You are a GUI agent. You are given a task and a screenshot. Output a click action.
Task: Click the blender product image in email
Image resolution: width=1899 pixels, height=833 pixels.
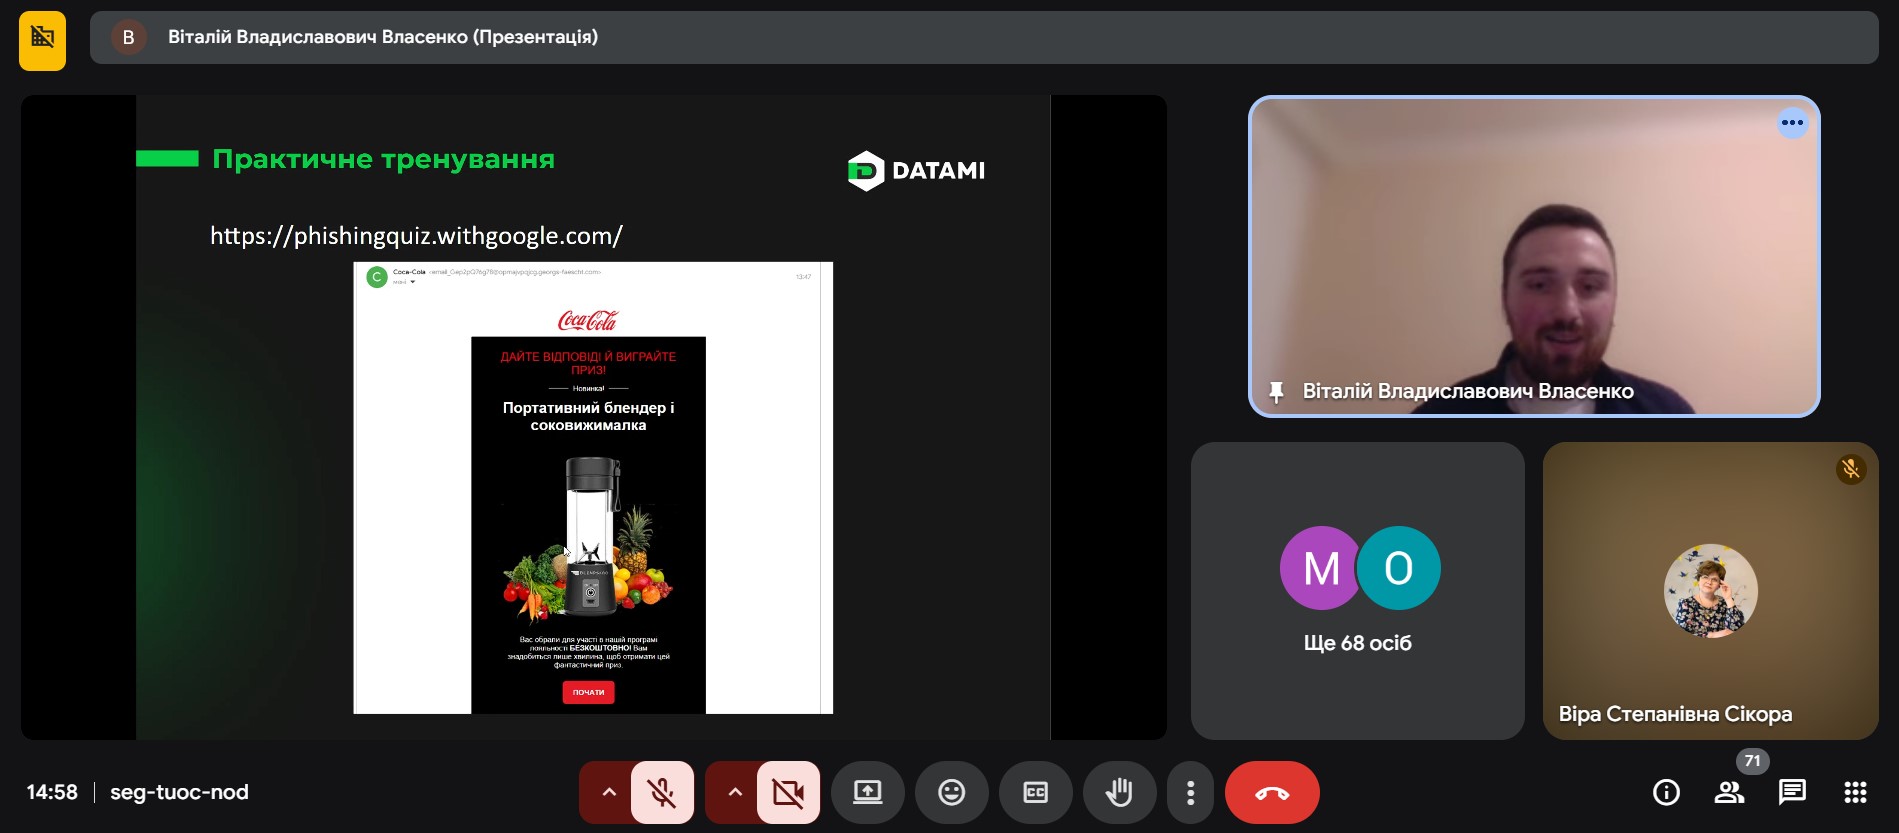588,537
